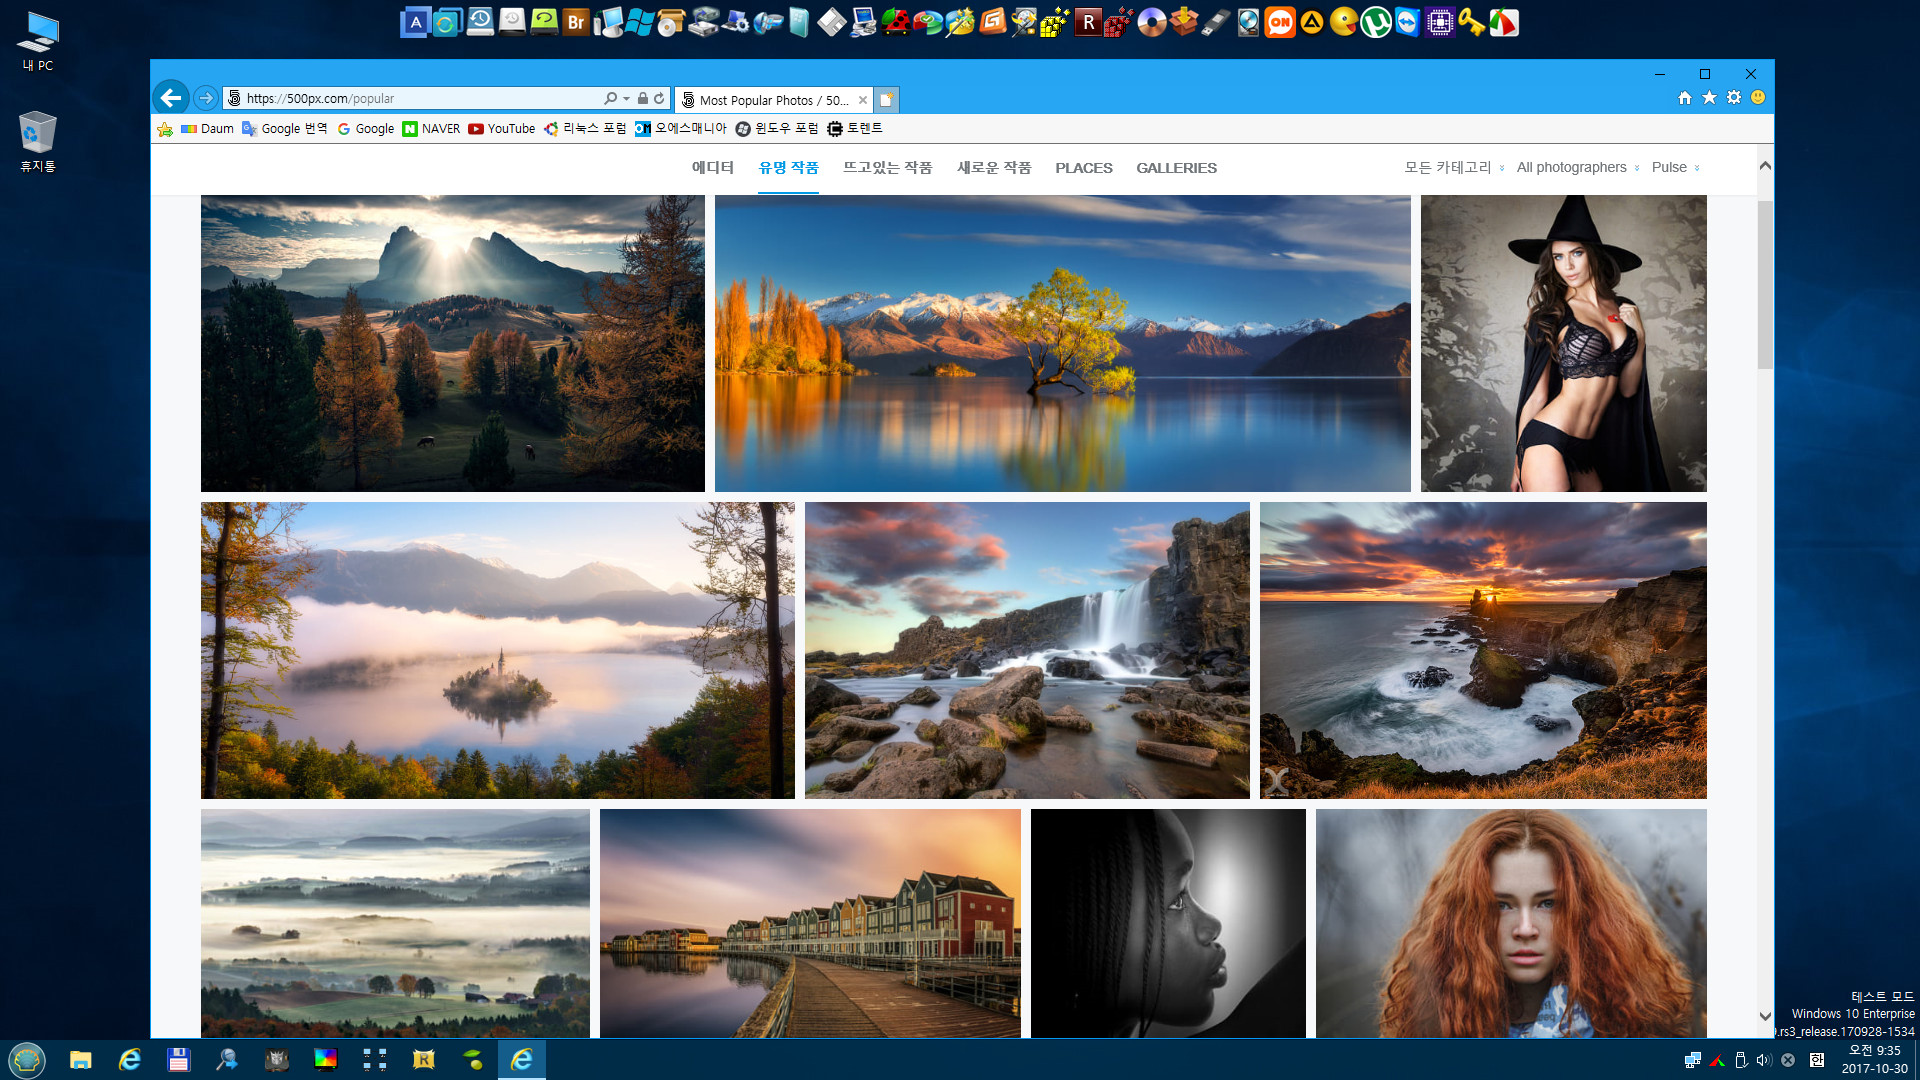Screen dimensions: 1920x1080
Task: Open the 윈도우 포럼 bookmark
Action: coord(777,129)
